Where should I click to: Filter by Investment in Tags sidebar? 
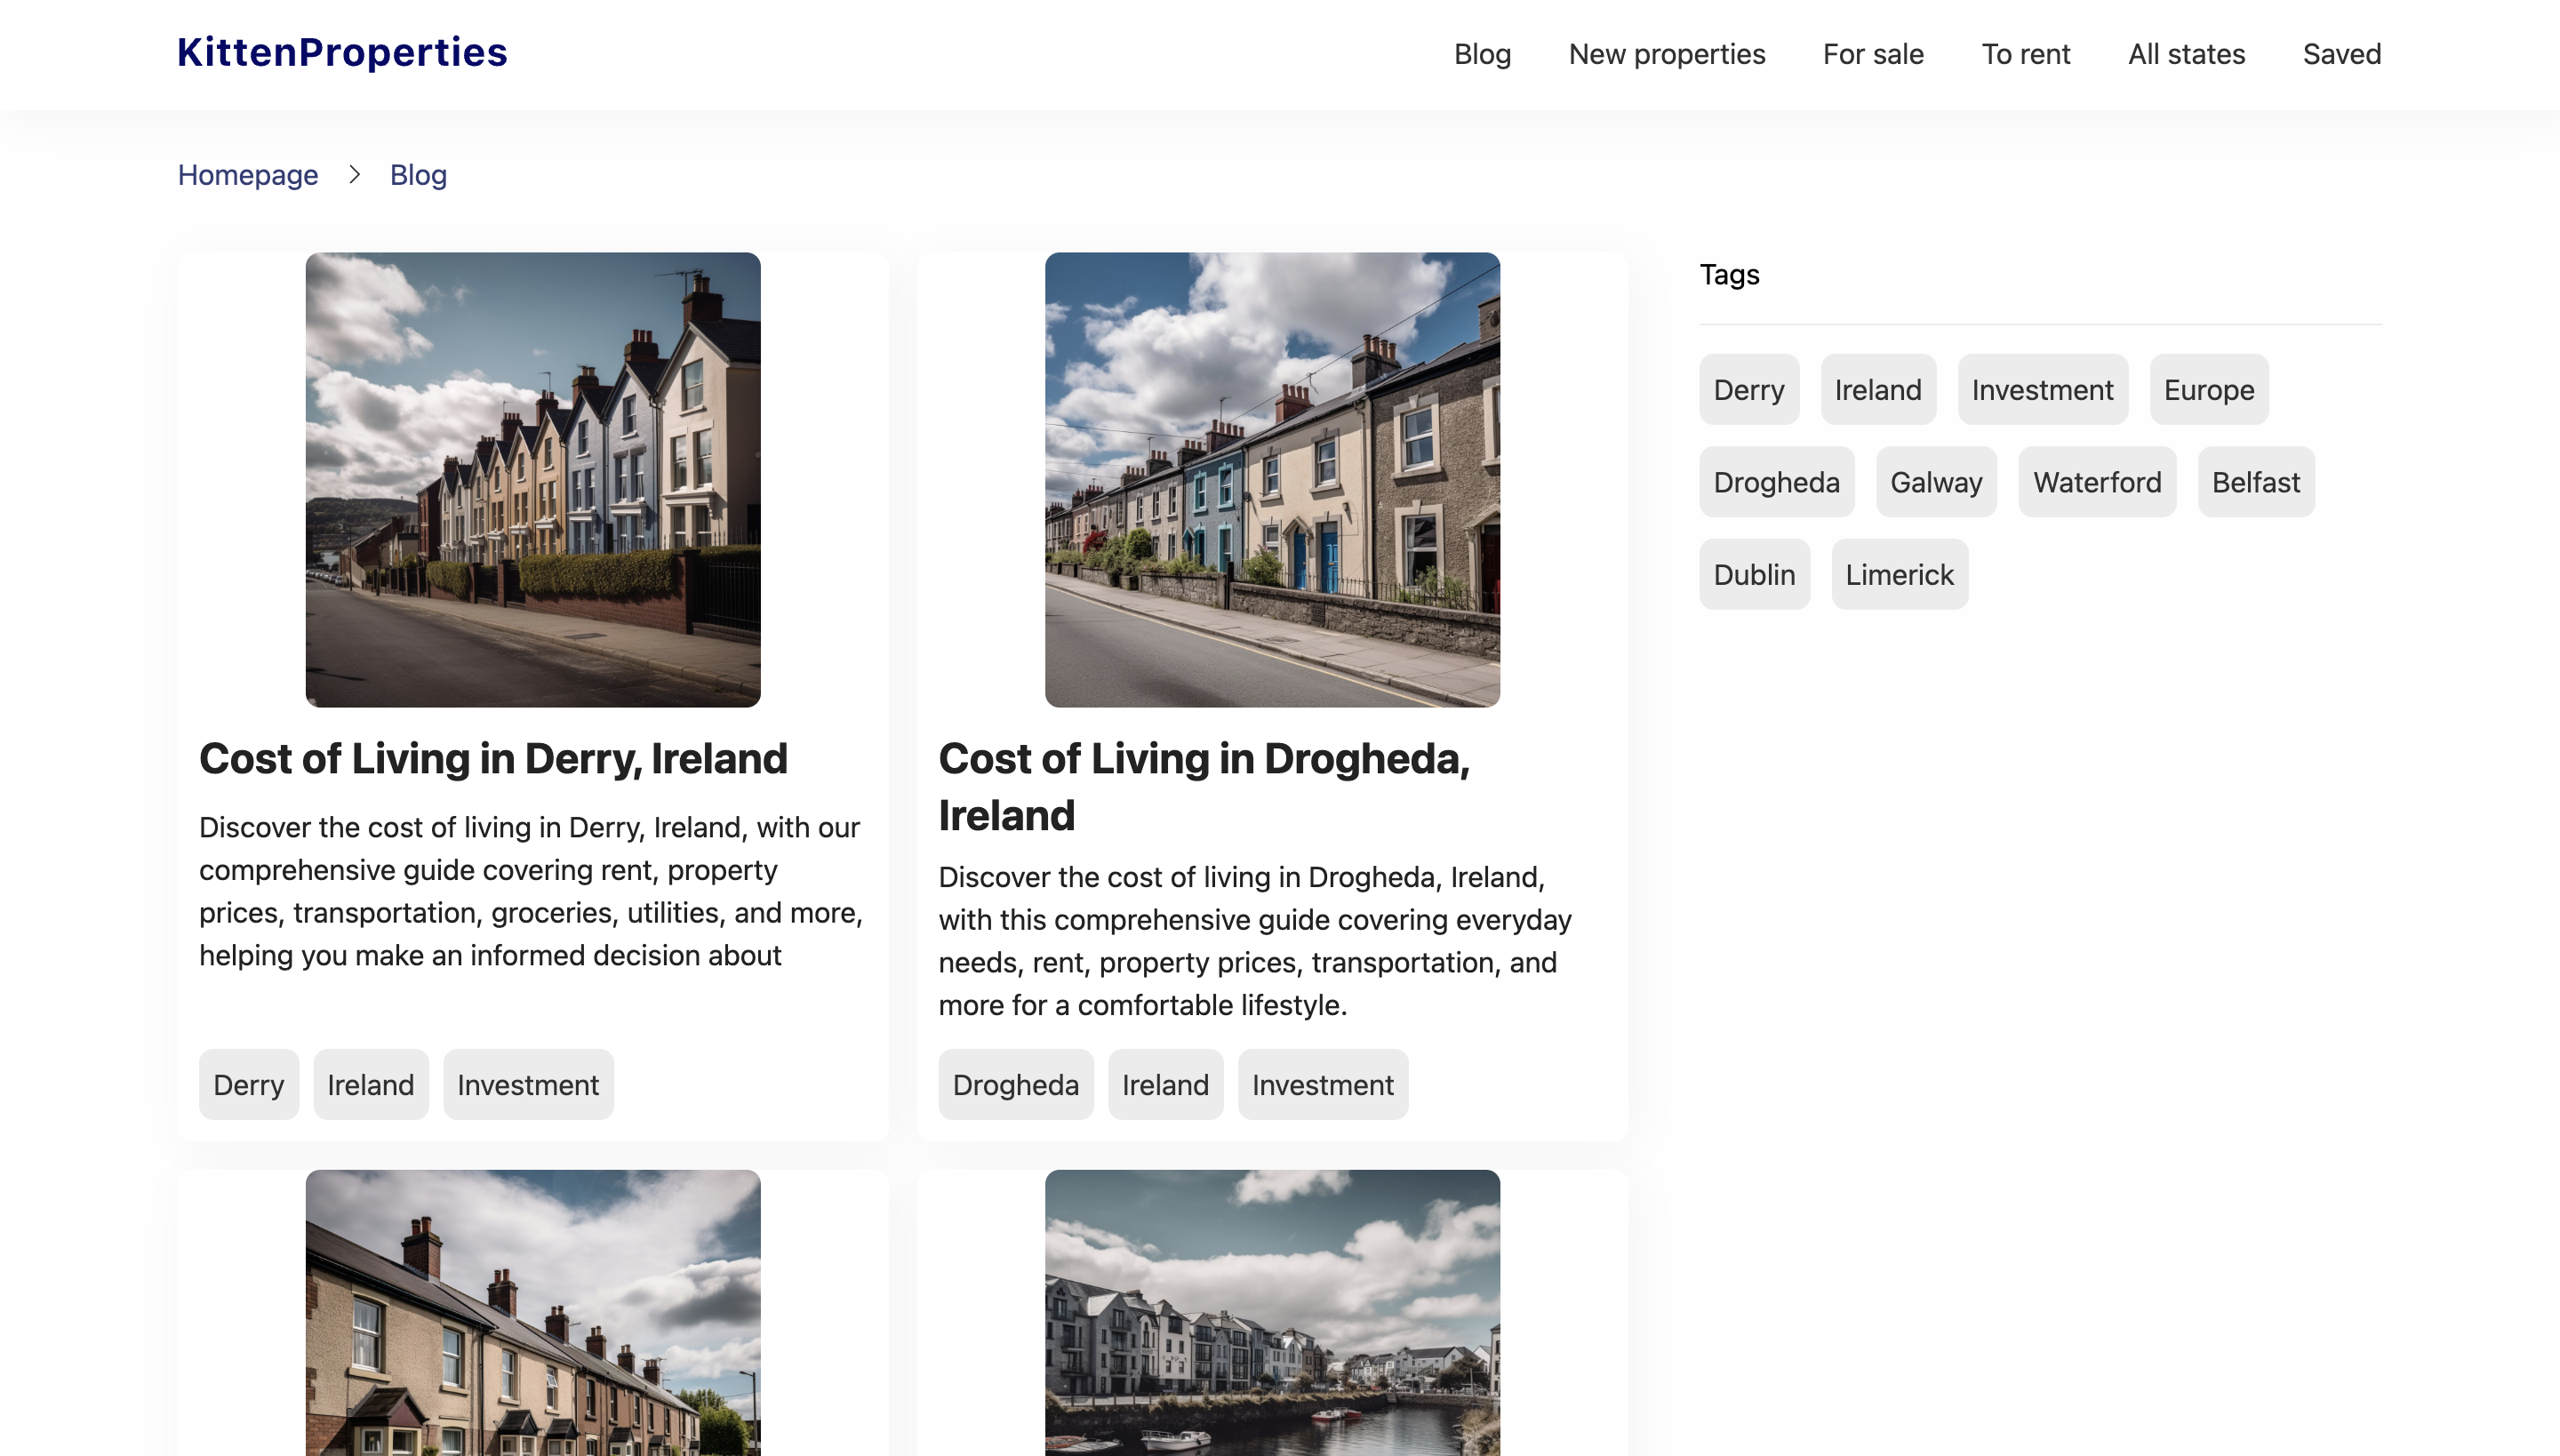(x=2043, y=390)
